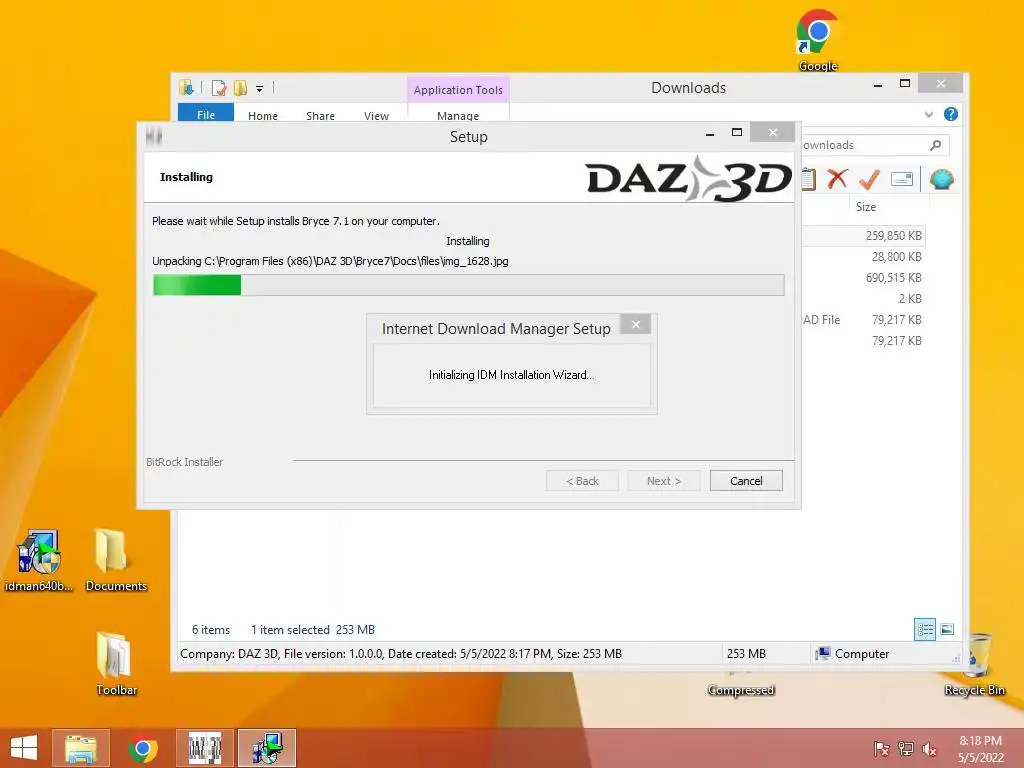The width and height of the screenshot is (1024, 768).
Task: Click the disabled Next button in Setup
Action: (x=664, y=481)
